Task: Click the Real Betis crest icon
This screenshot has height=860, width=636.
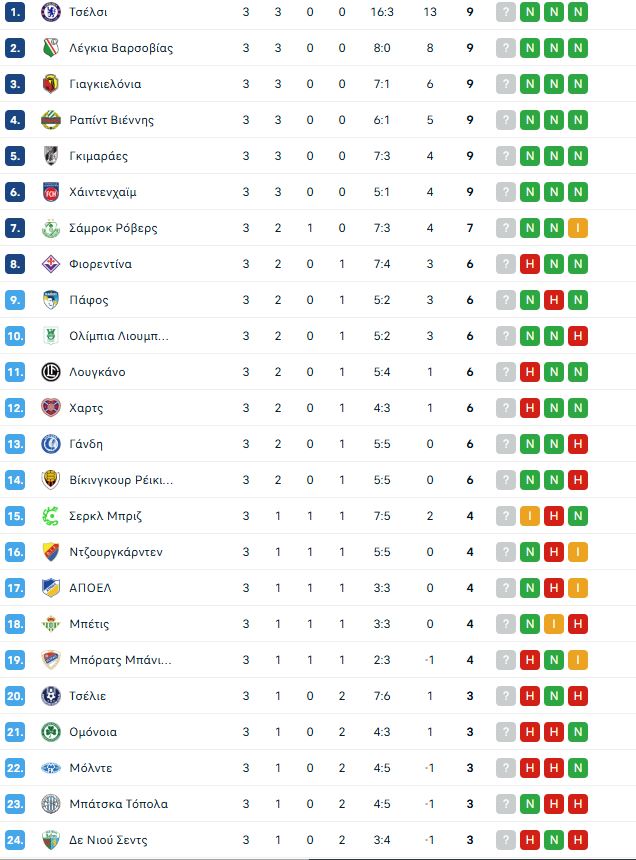Action: [x=50, y=624]
